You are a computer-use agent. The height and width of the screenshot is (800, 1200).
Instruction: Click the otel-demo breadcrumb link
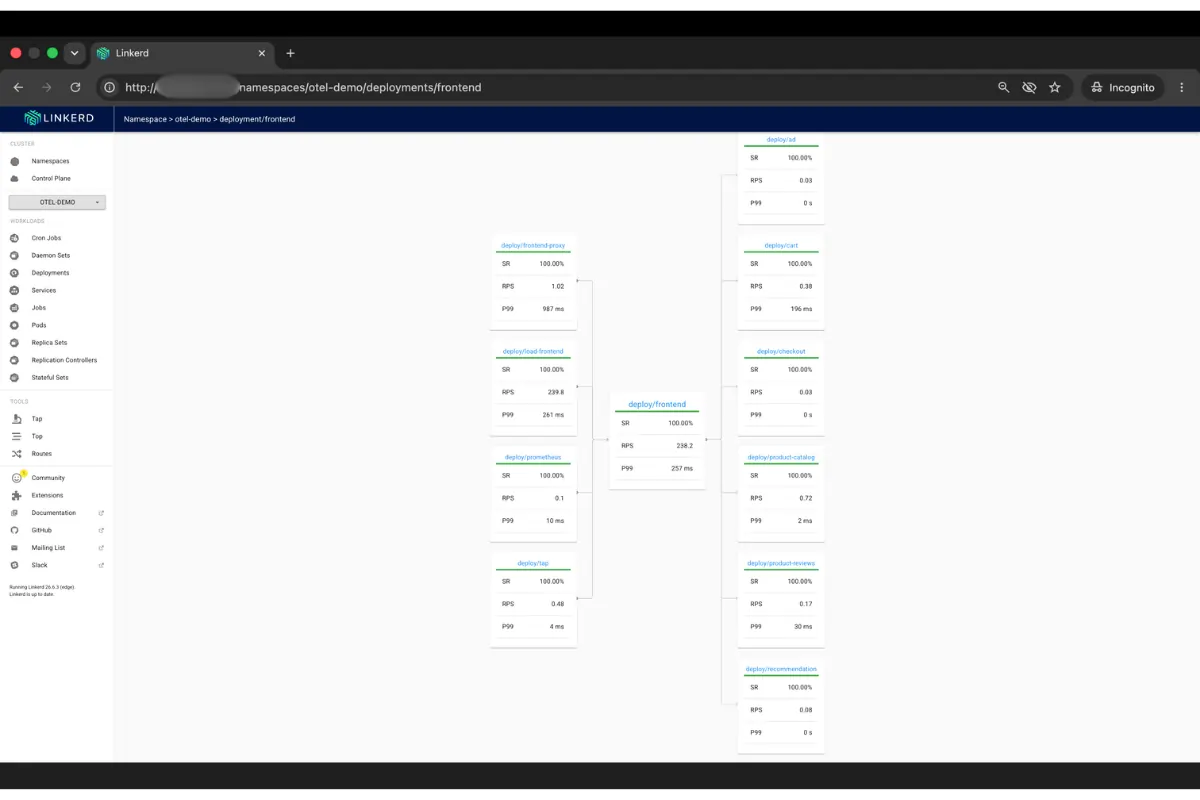tap(193, 119)
